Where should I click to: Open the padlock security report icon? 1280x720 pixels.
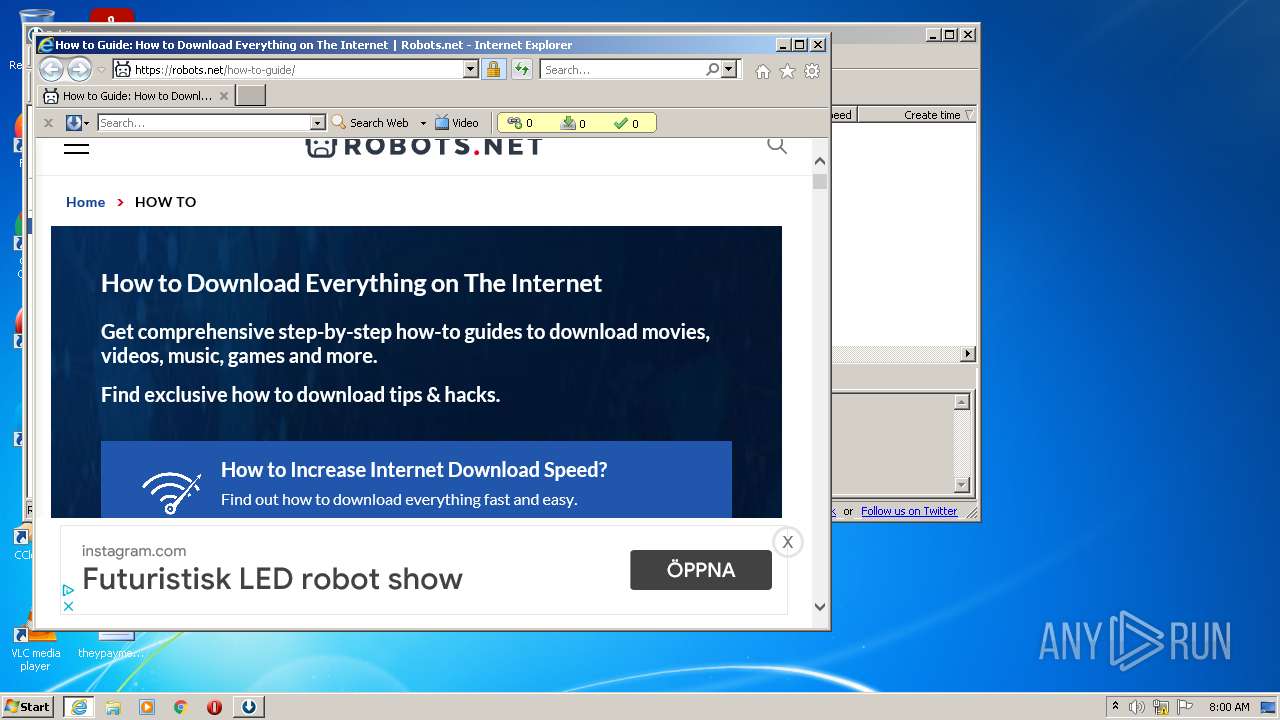(x=493, y=69)
